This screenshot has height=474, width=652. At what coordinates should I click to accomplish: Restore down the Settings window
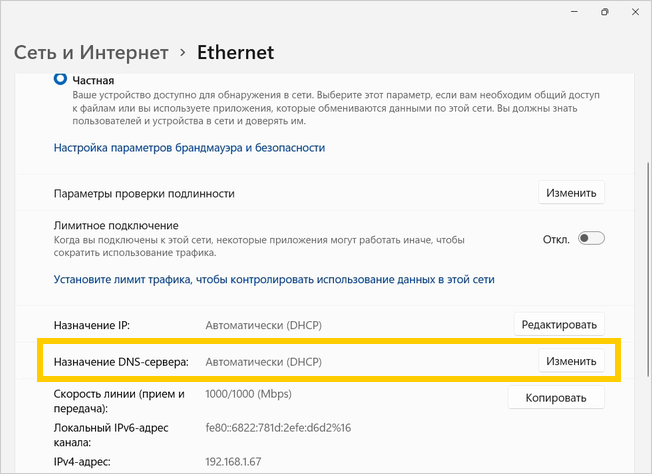point(604,12)
